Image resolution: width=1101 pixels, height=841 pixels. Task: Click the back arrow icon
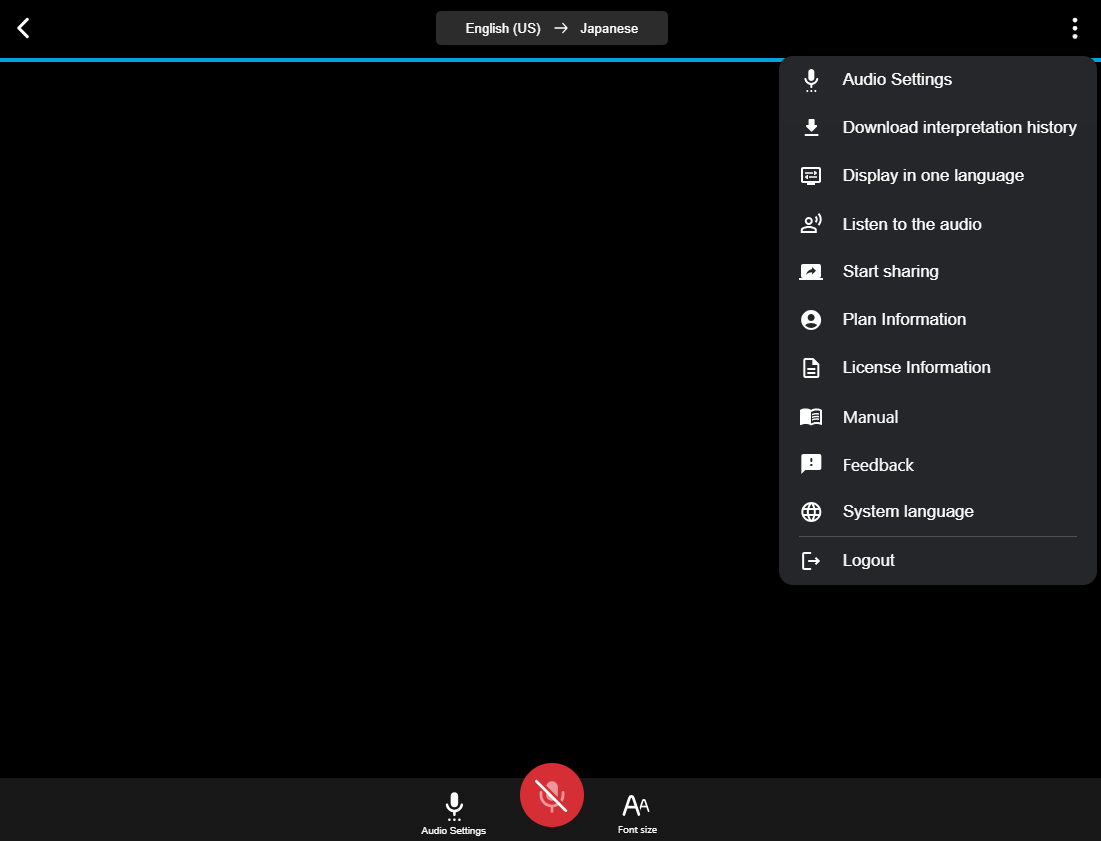pos(24,28)
